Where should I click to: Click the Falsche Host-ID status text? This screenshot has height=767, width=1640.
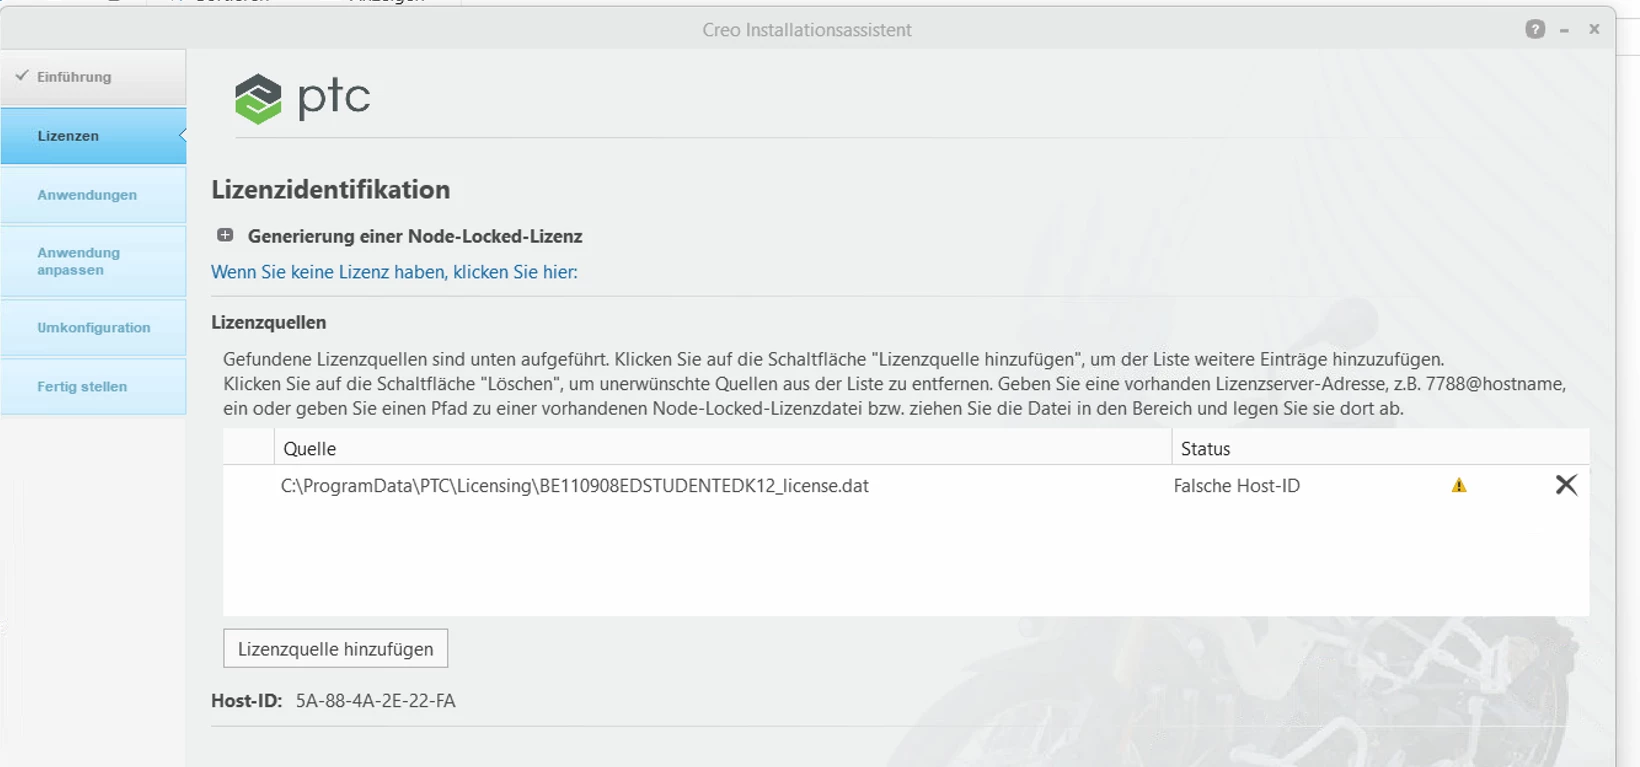pos(1237,486)
